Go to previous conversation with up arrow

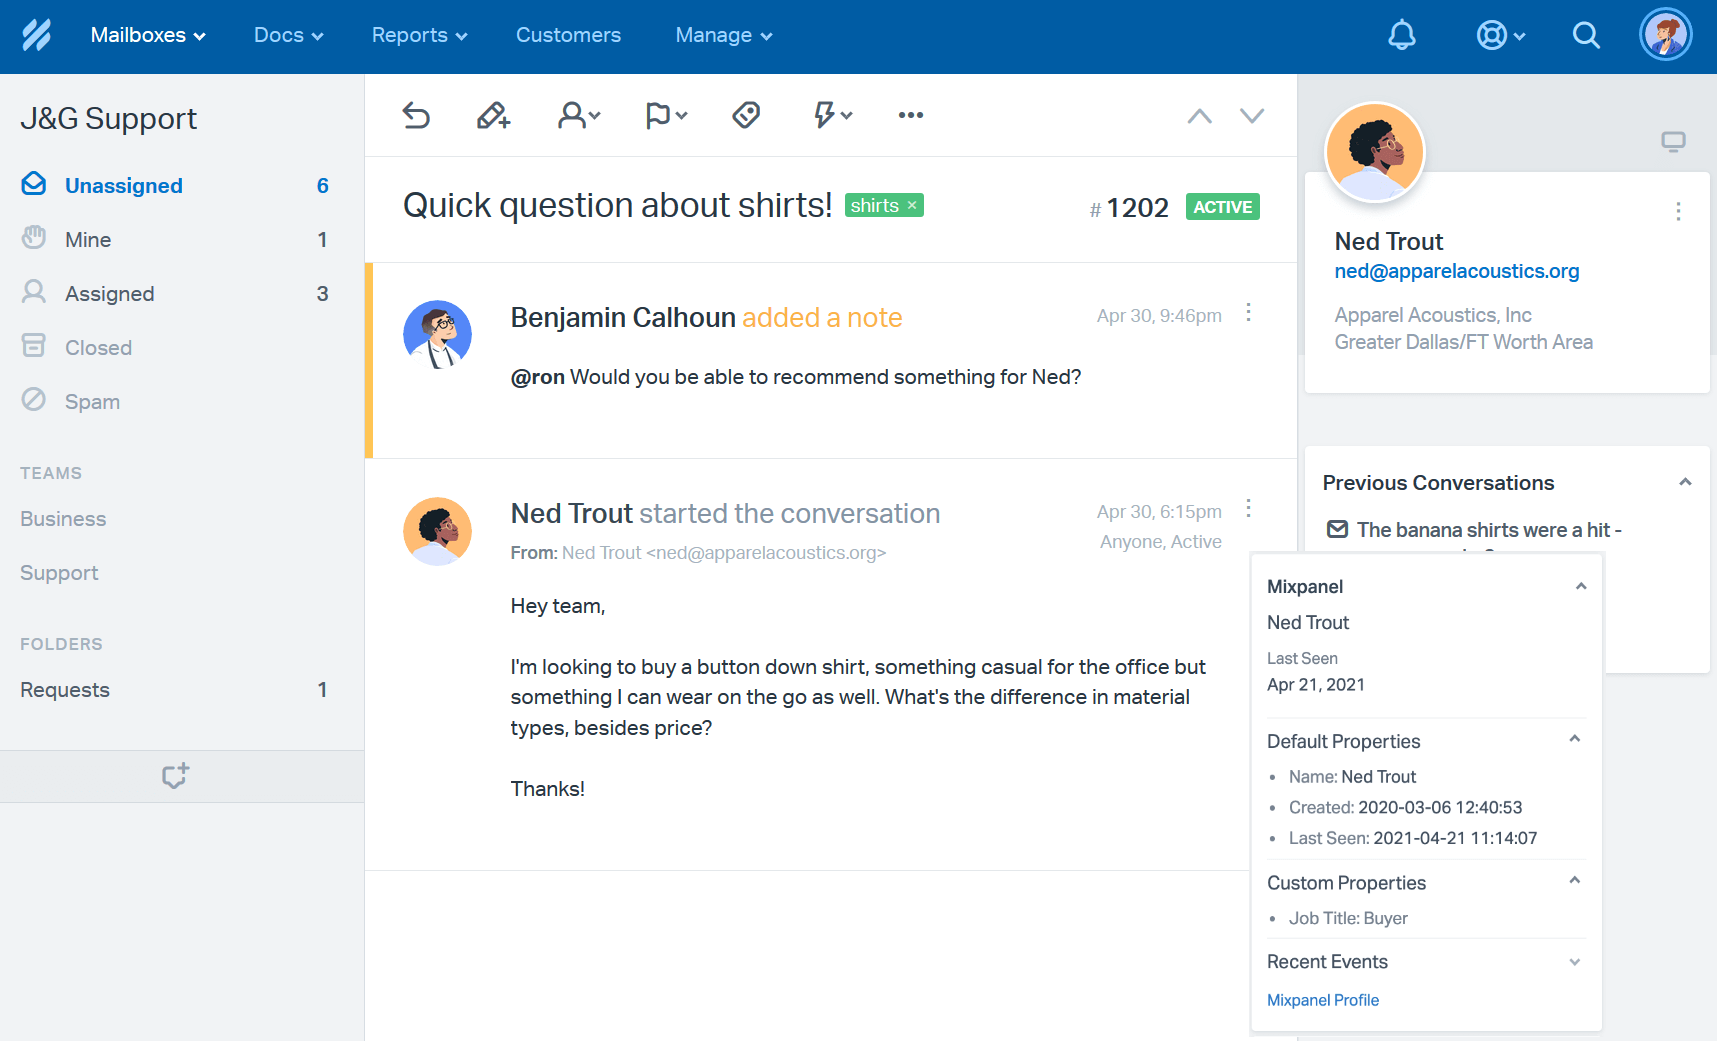[x=1199, y=116]
